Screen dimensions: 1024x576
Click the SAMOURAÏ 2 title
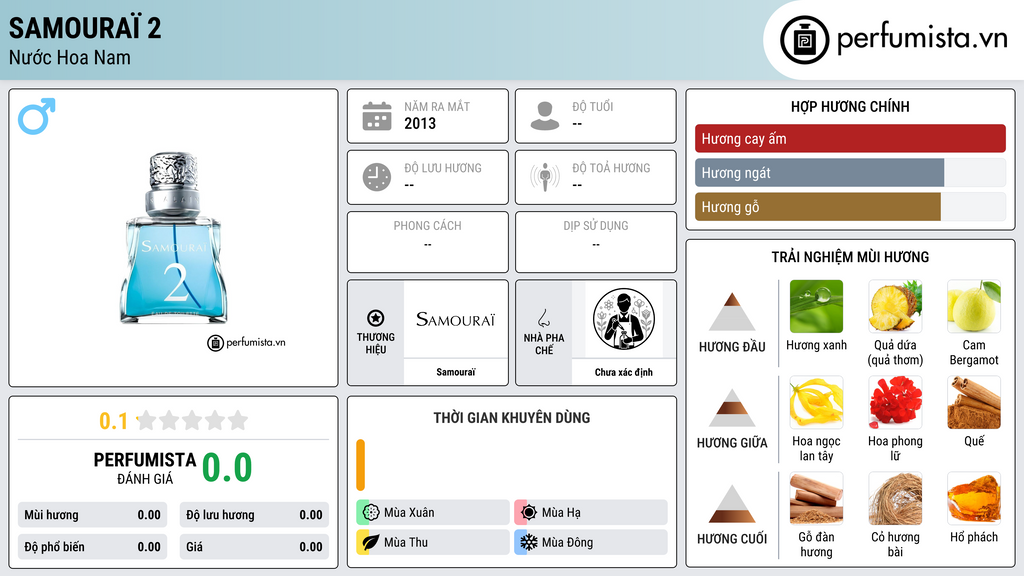(x=85, y=28)
